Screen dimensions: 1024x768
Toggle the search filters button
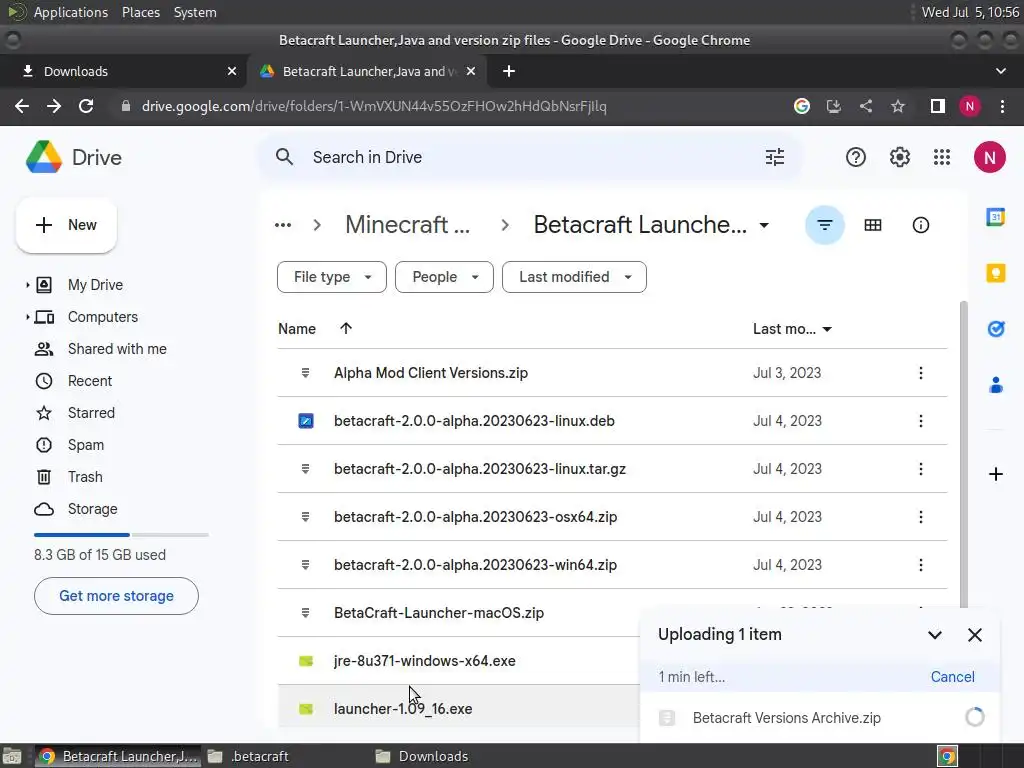pos(825,225)
